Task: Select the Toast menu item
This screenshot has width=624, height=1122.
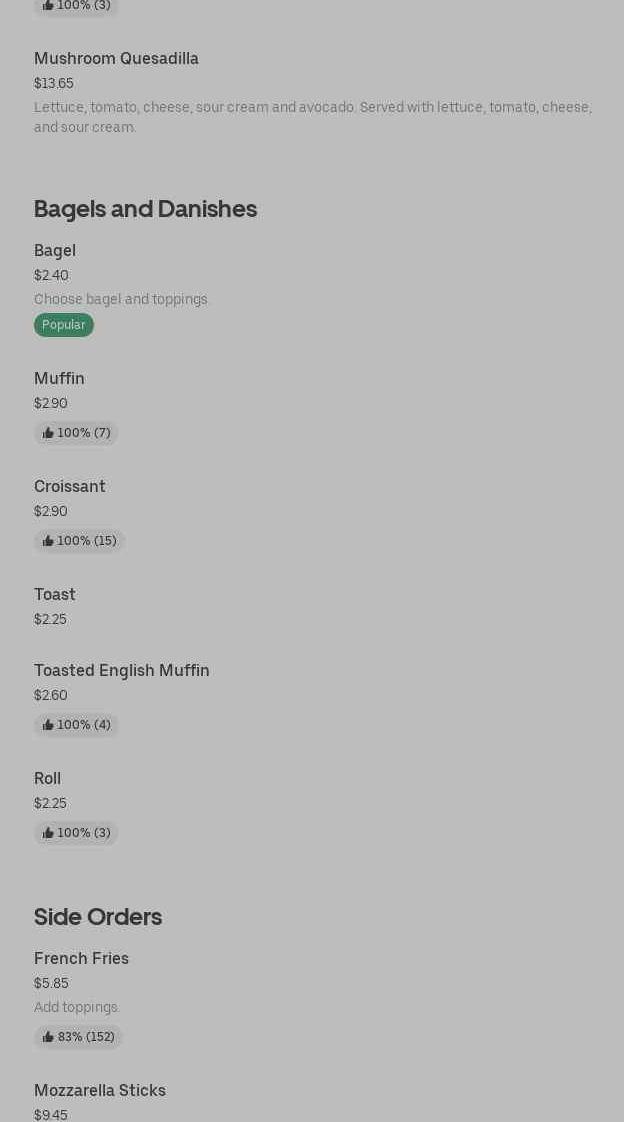Action: [x=55, y=595]
